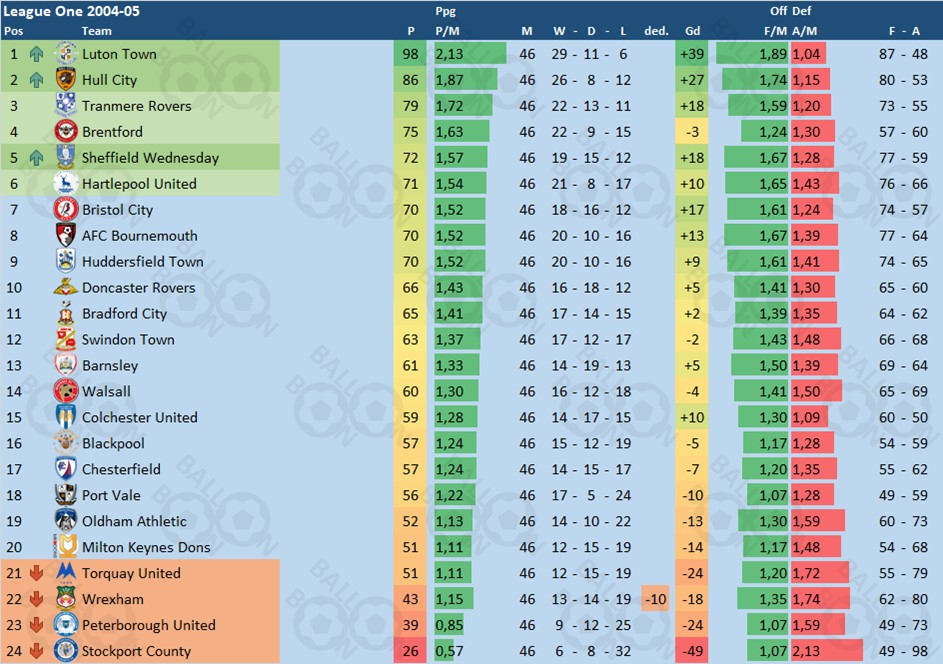Screen dimensions: 943x664
Task: Click the League One 2004-05 title
Action: 60,11
